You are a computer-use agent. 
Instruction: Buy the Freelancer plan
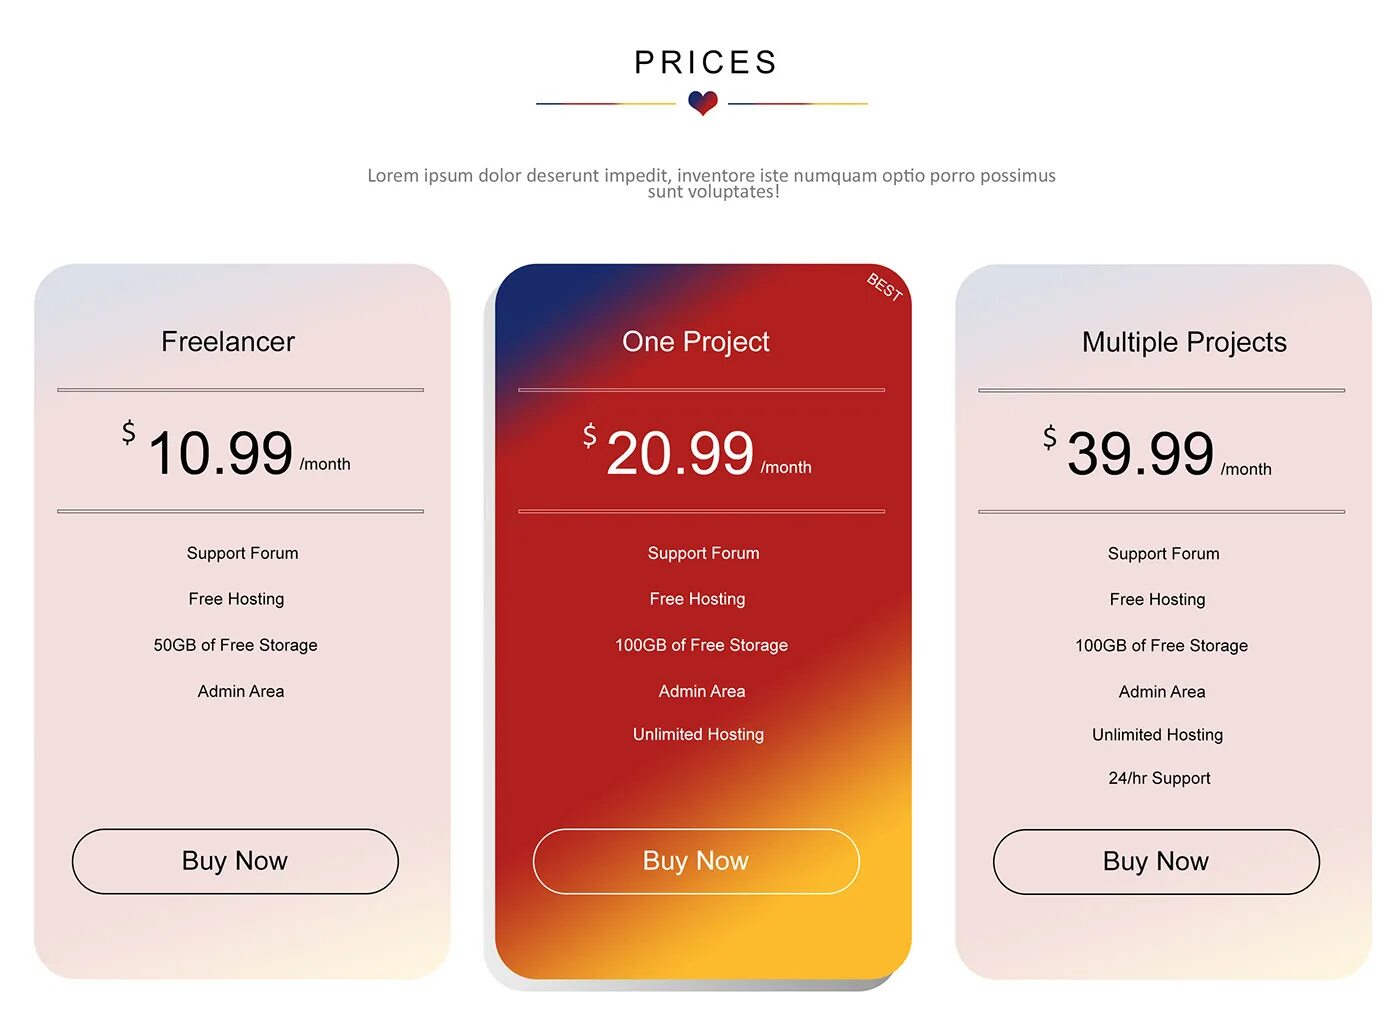coord(235,861)
